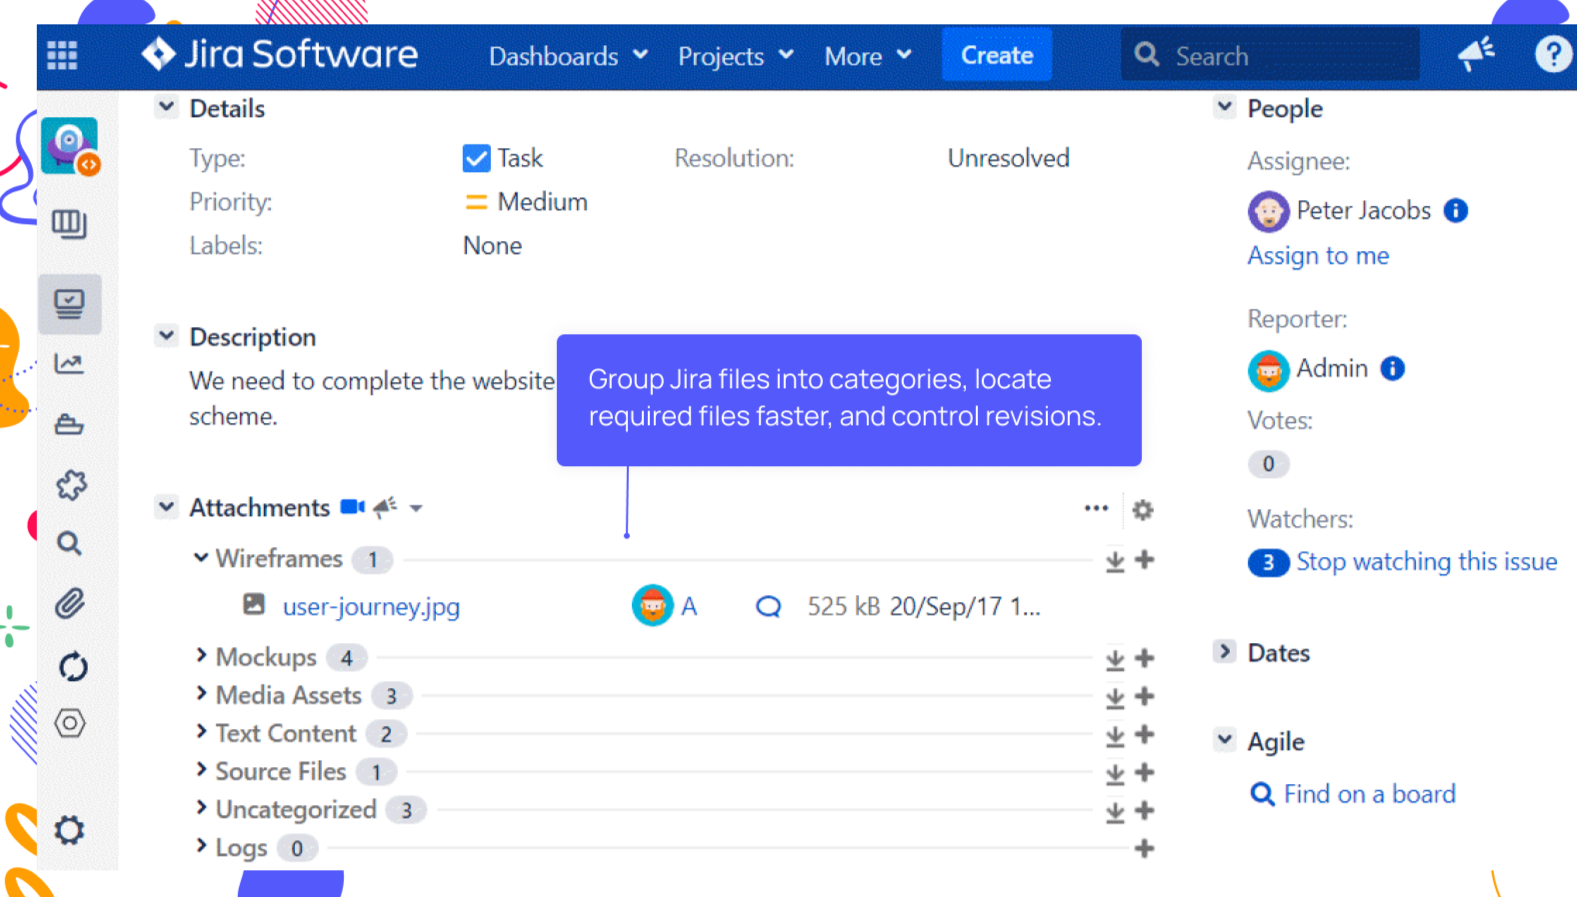Open the add-ons puzzle icon in the sidebar
The width and height of the screenshot is (1577, 897).
coord(71,485)
